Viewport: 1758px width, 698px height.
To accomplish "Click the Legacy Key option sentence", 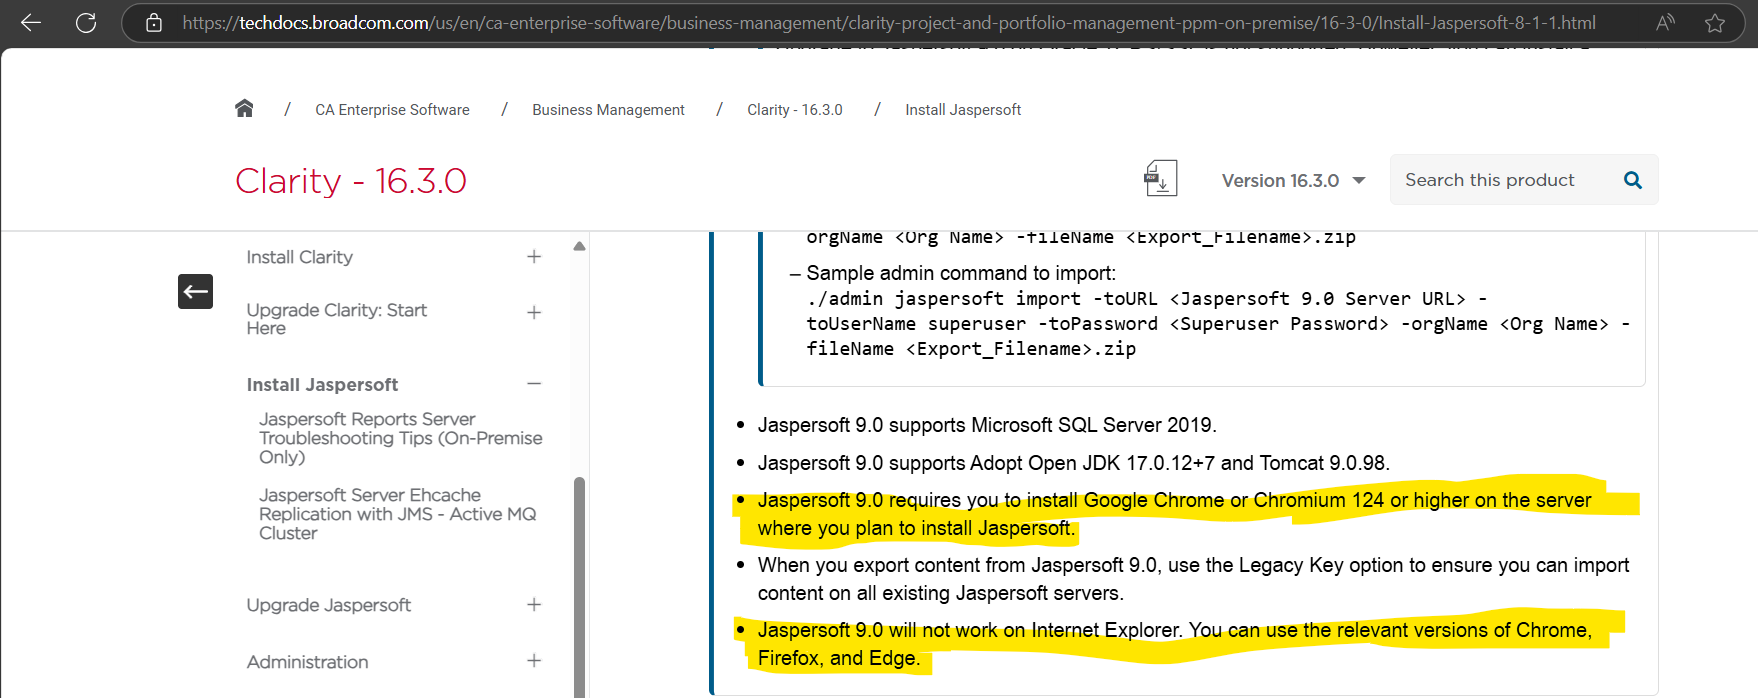I will (1194, 579).
